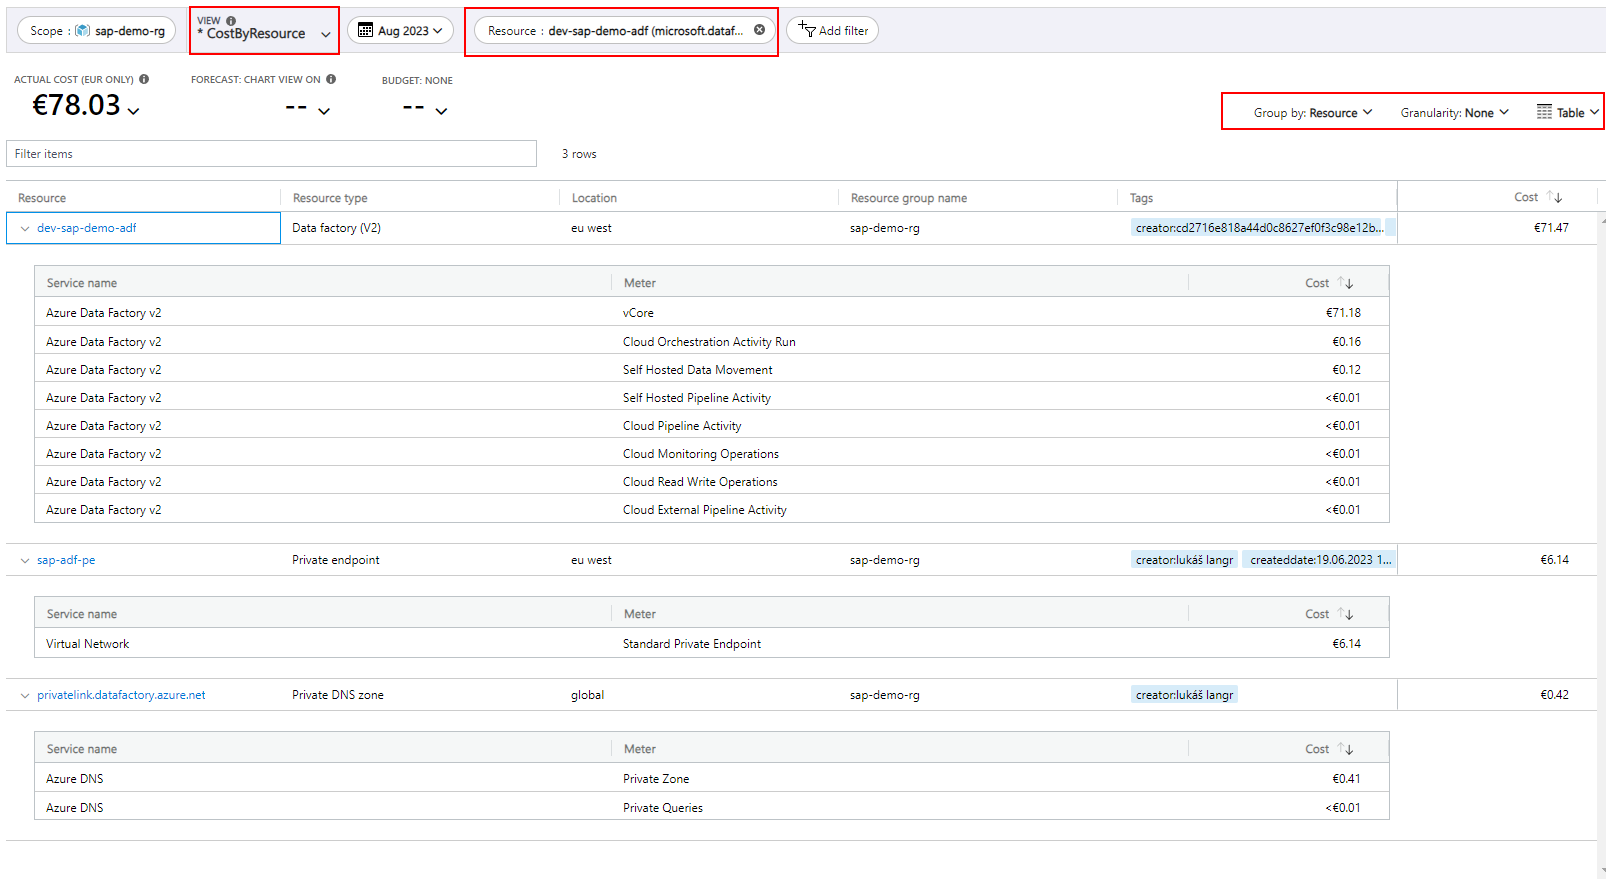
Task: Click the Private Zone meter cell
Action: point(656,779)
